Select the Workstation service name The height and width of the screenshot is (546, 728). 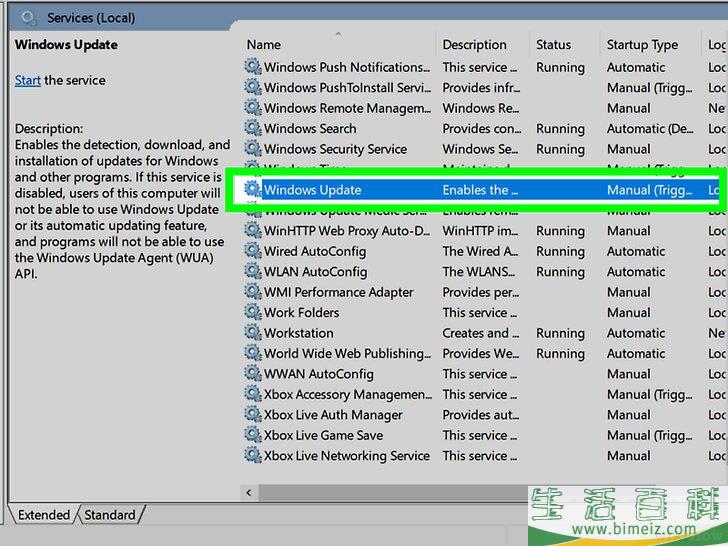(x=299, y=333)
